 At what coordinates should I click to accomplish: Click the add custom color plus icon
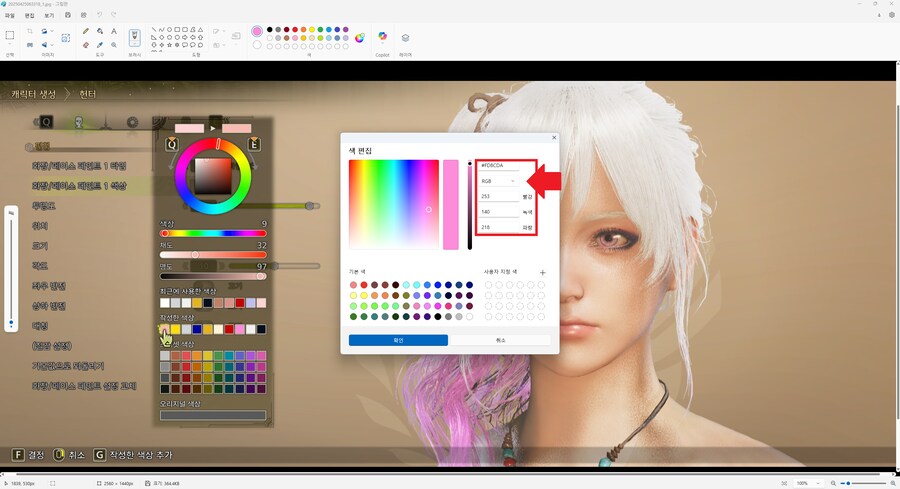[x=542, y=273]
